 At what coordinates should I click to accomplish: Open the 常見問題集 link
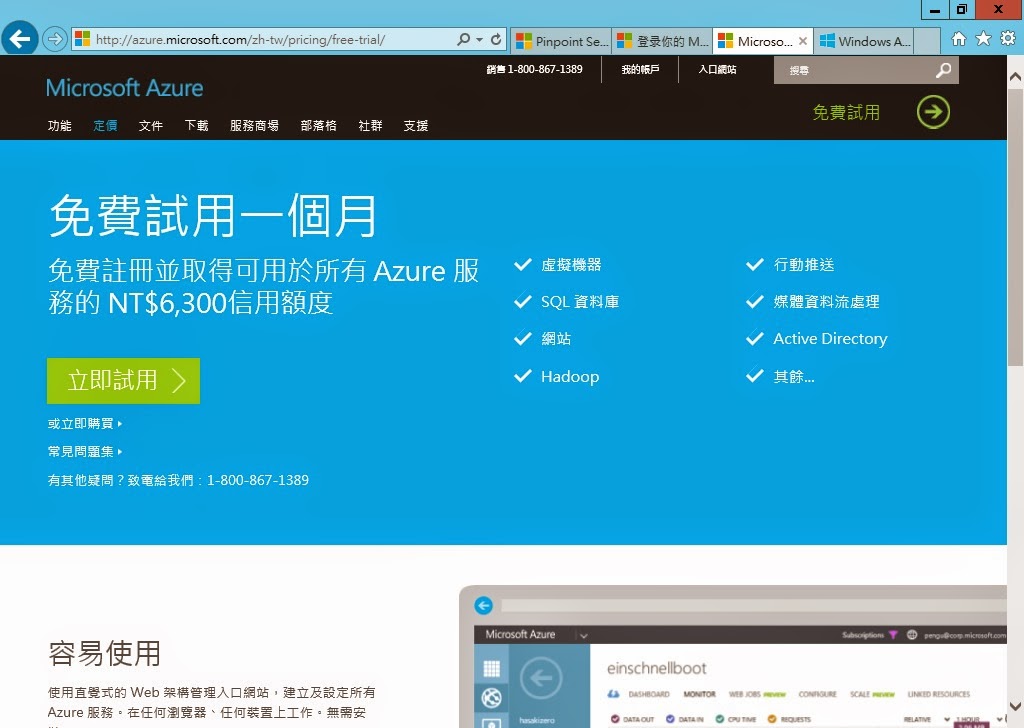(85, 452)
